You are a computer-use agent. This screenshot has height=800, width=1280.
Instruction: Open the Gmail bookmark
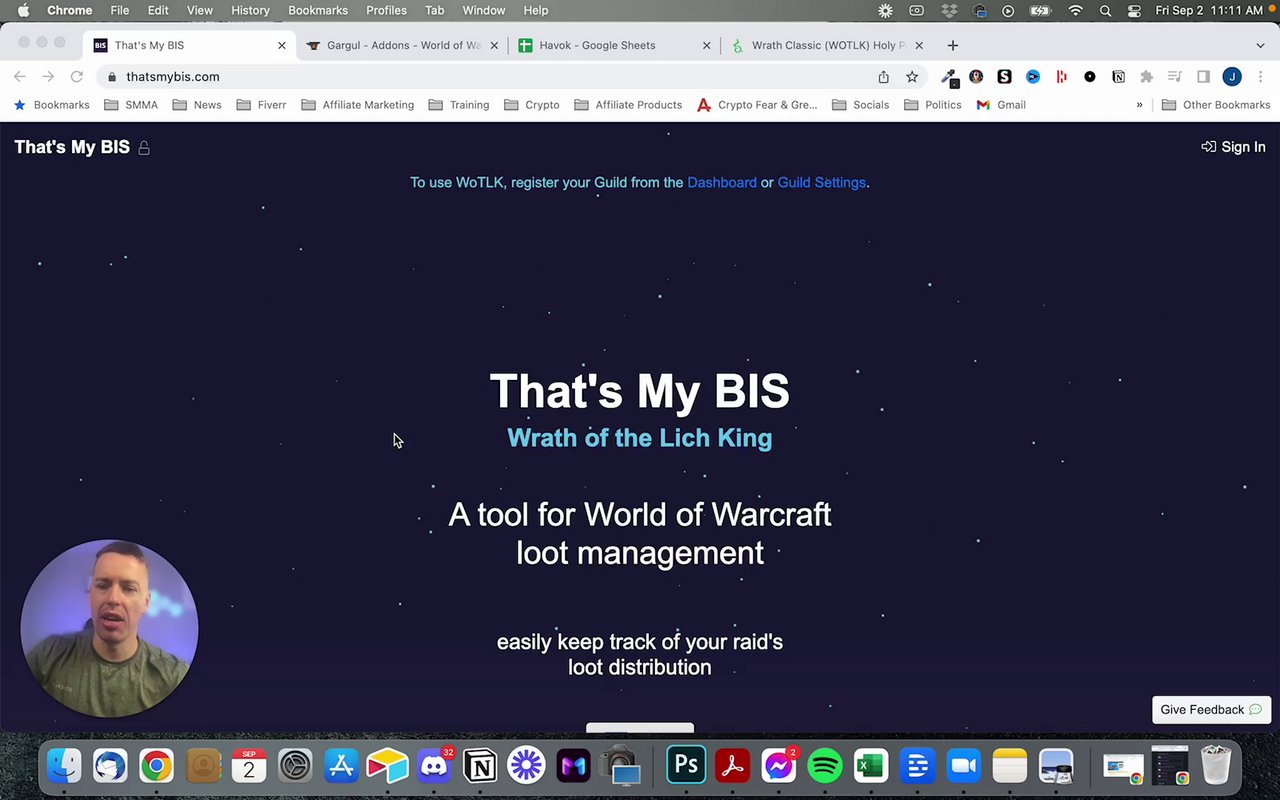[x=1001, y=105]
